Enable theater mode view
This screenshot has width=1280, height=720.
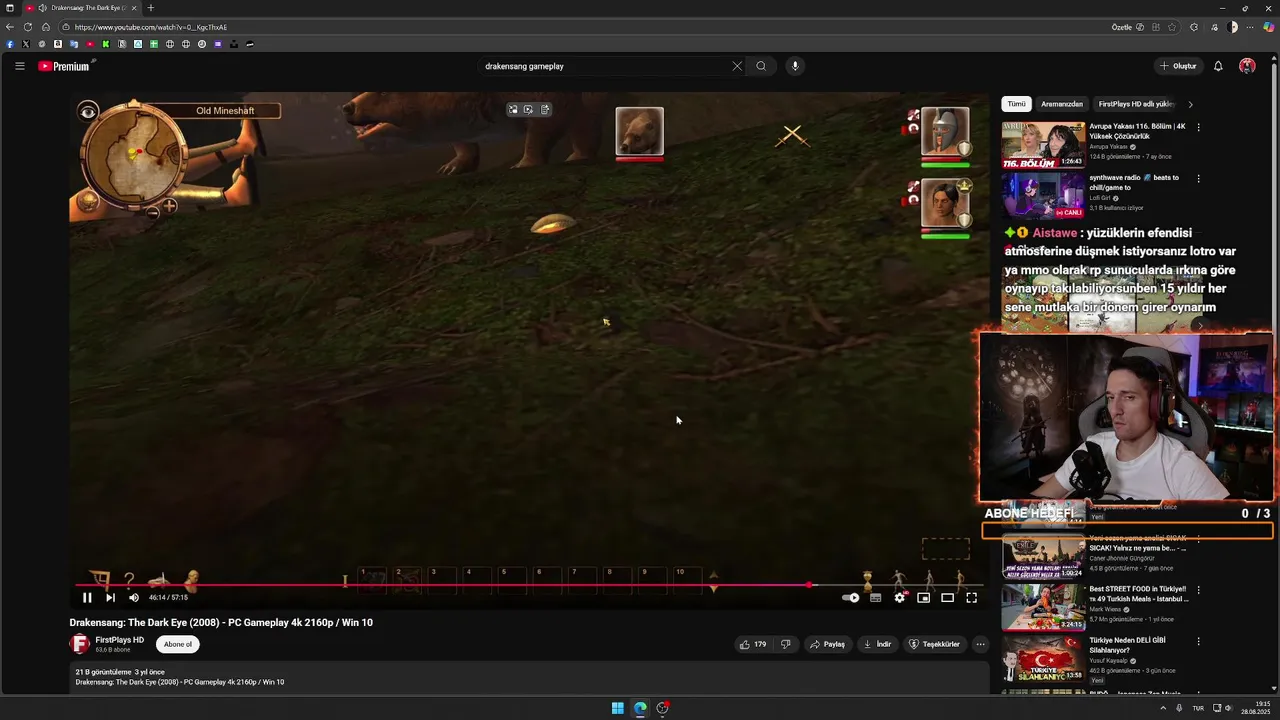pos(948,598)
